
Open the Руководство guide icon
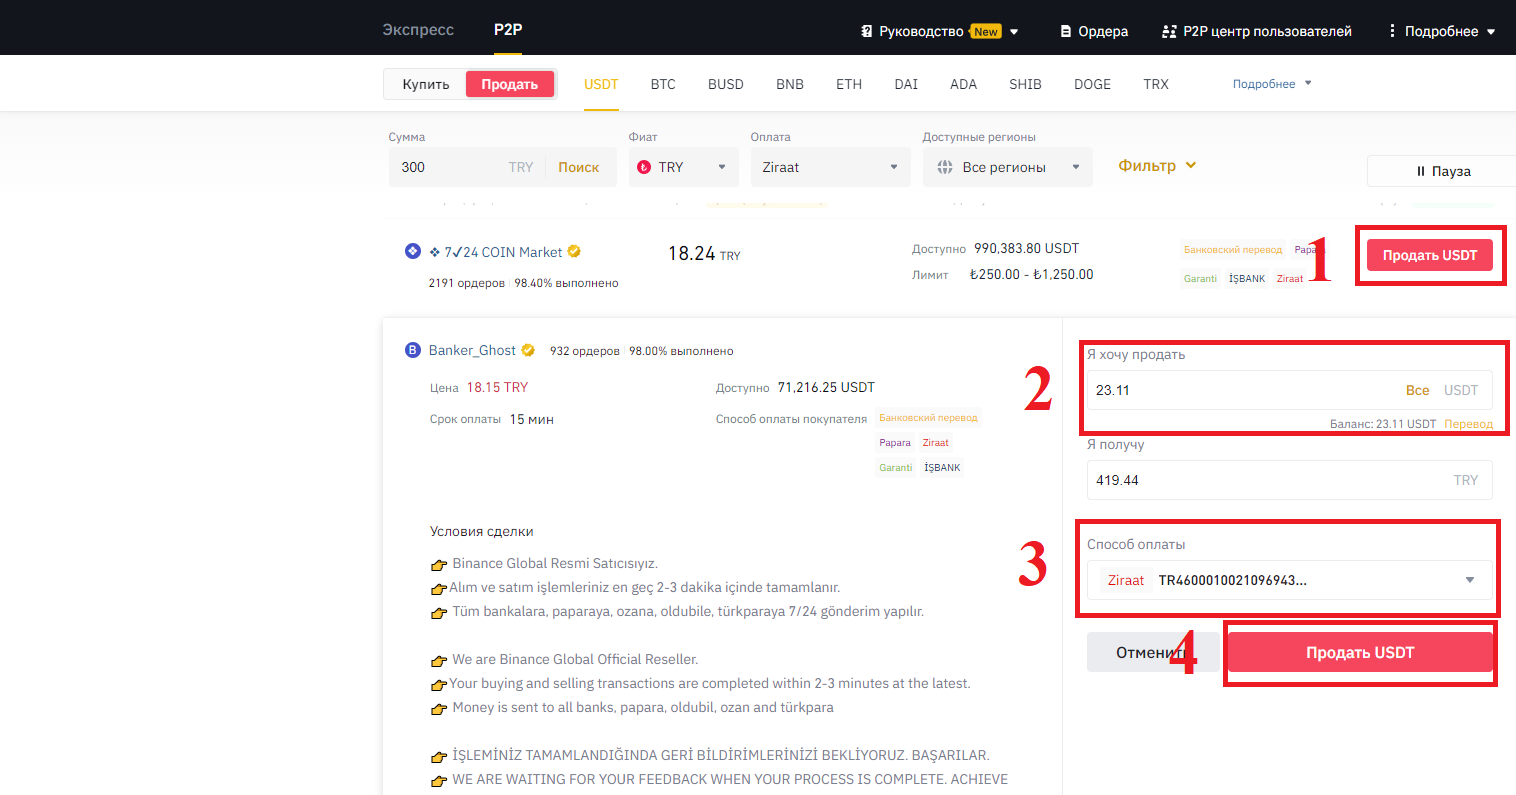(x=866, y=31)
